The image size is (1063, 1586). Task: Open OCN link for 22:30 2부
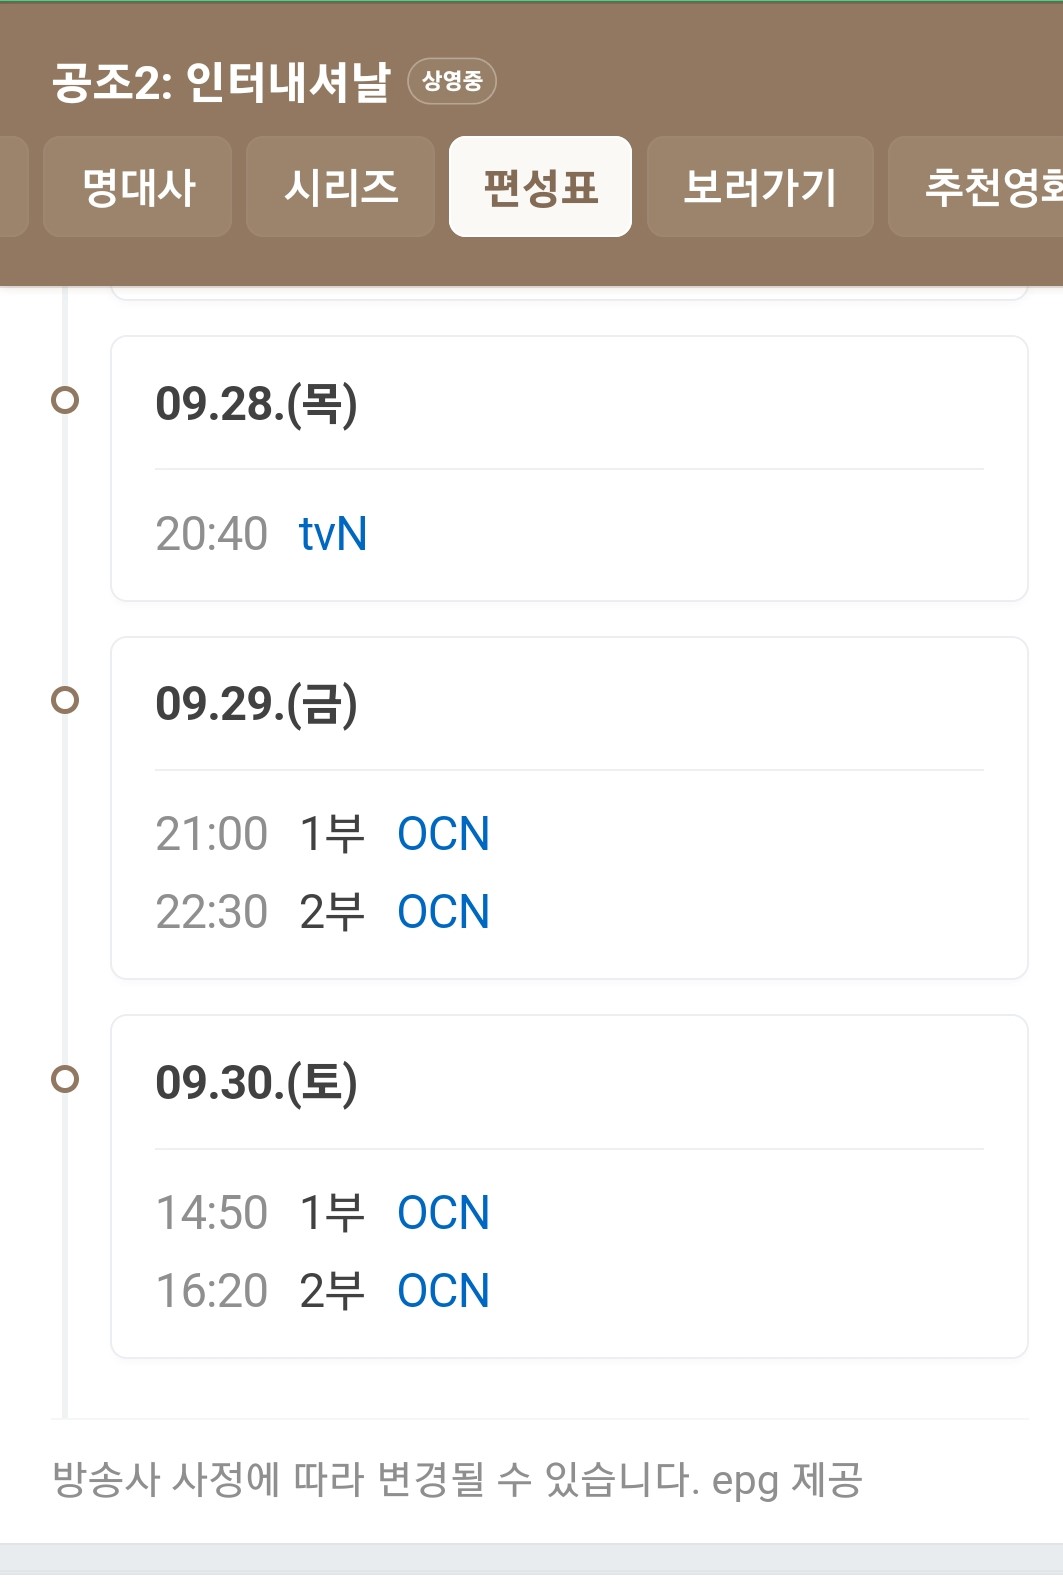click(443, 912)
